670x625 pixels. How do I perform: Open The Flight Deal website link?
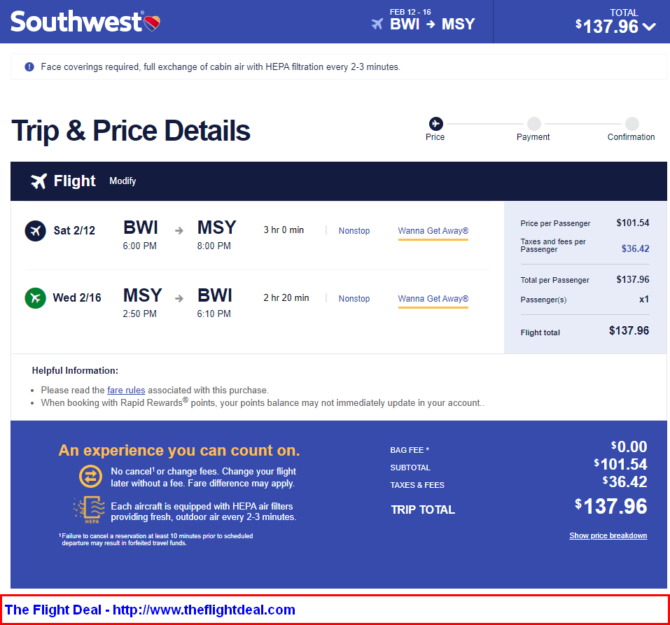click(150, 610)
